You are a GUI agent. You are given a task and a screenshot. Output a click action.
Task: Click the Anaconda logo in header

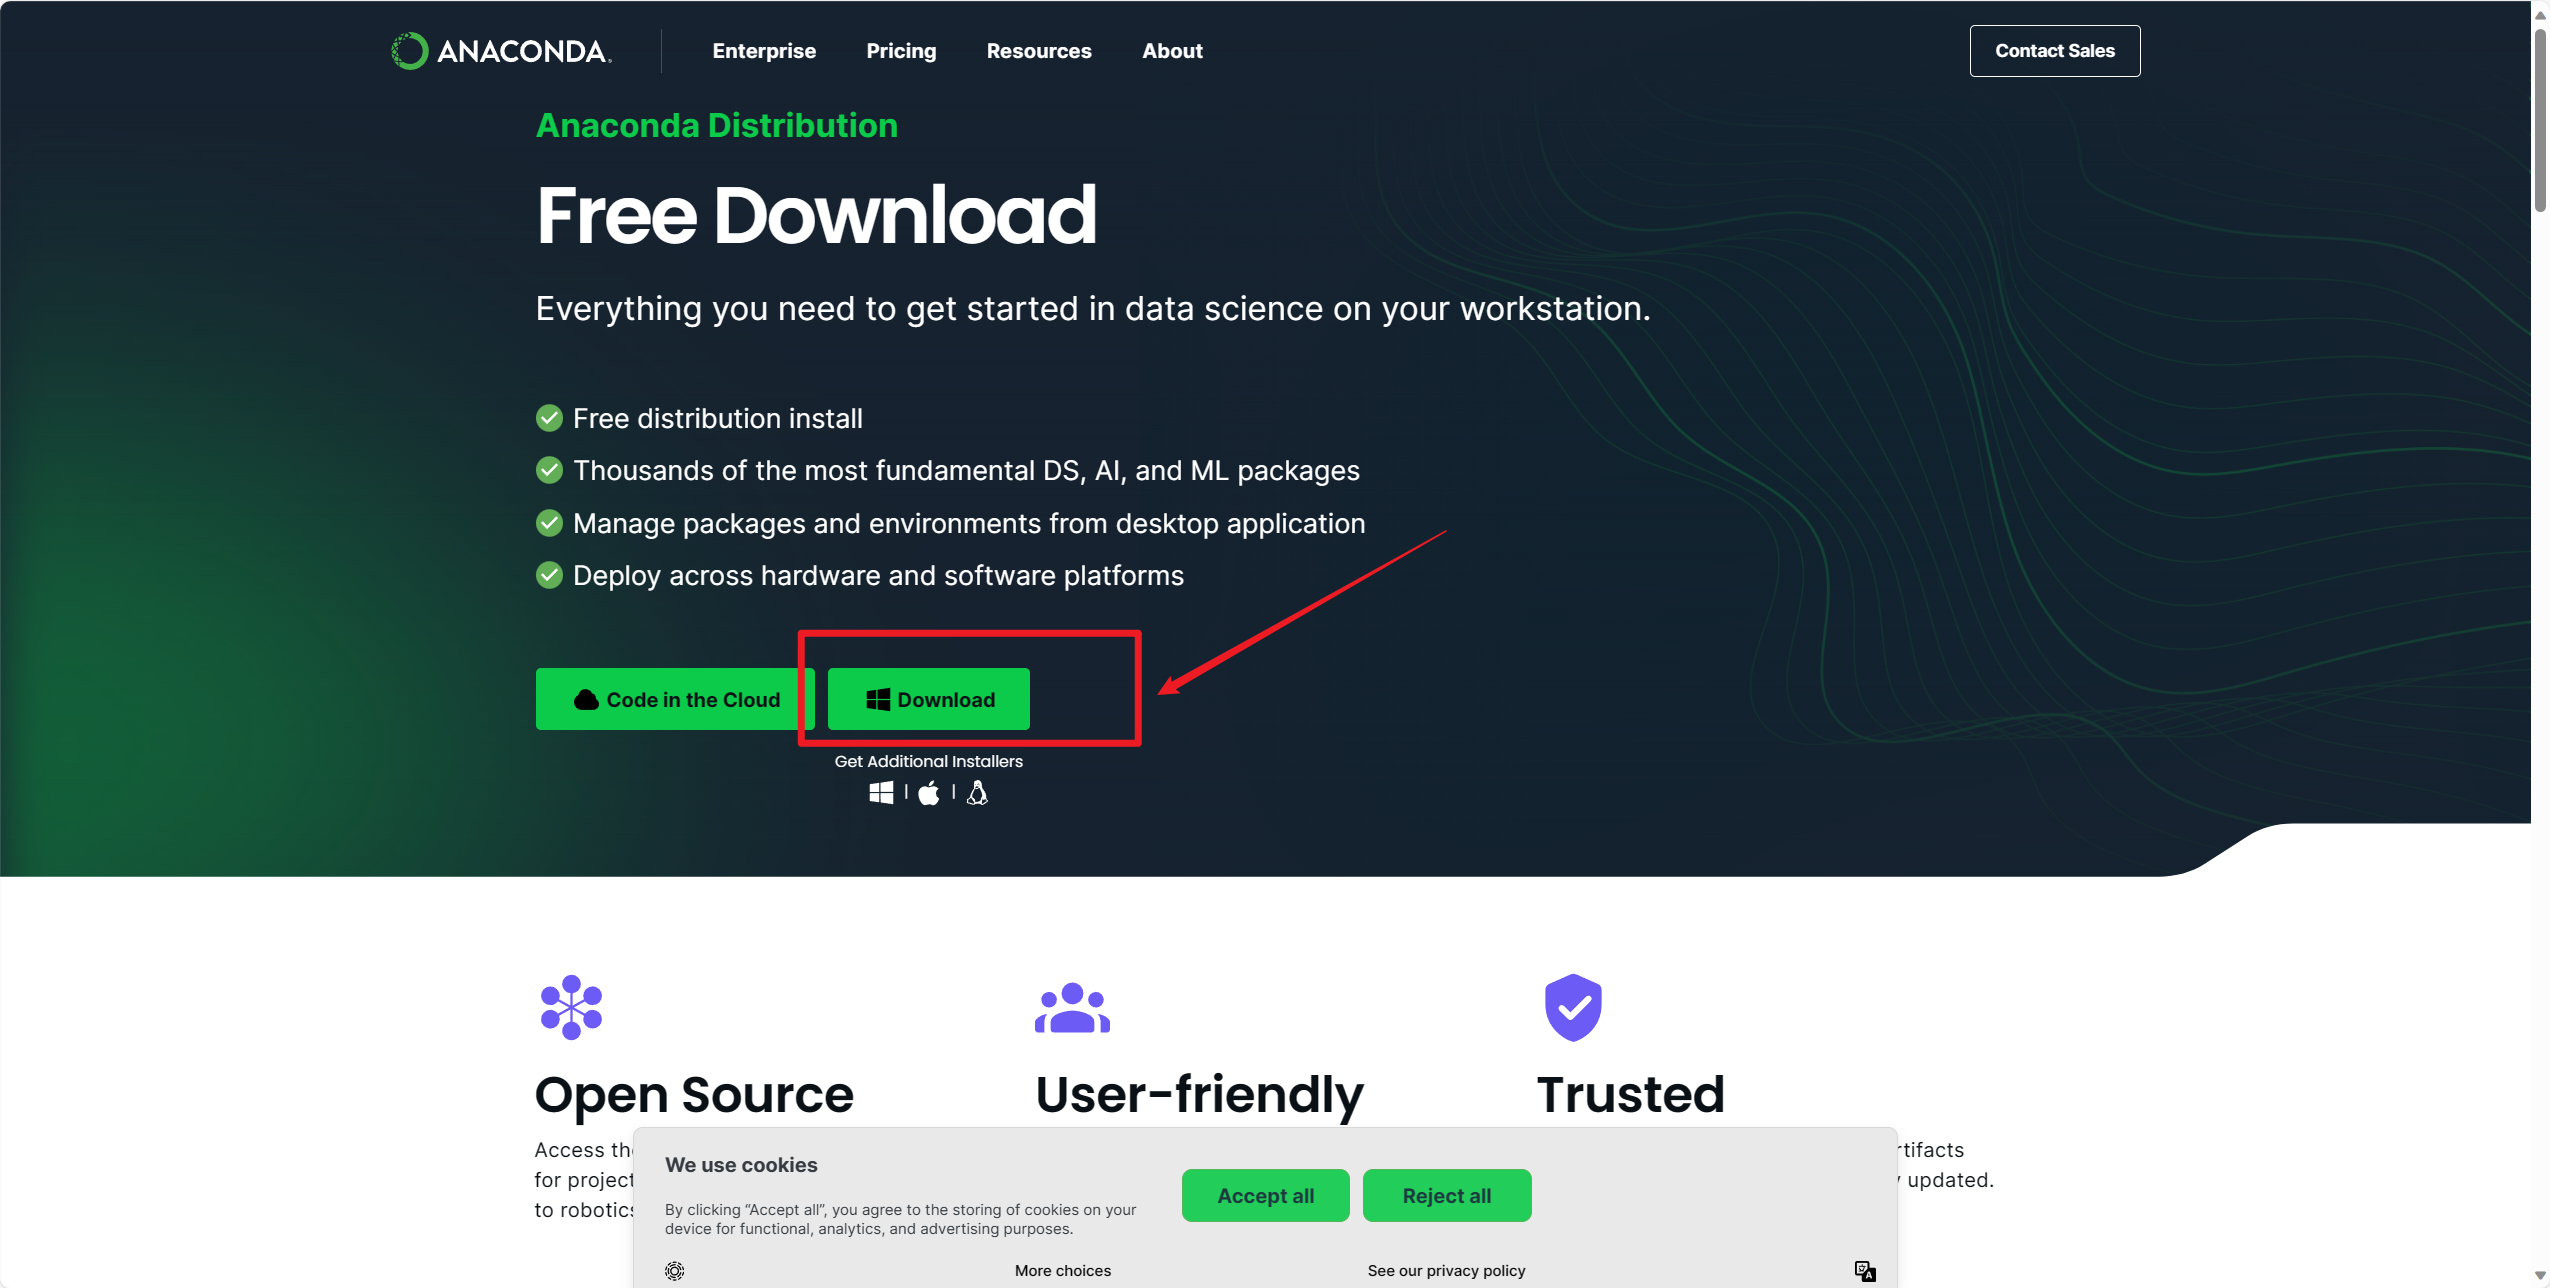pos(501,51)
